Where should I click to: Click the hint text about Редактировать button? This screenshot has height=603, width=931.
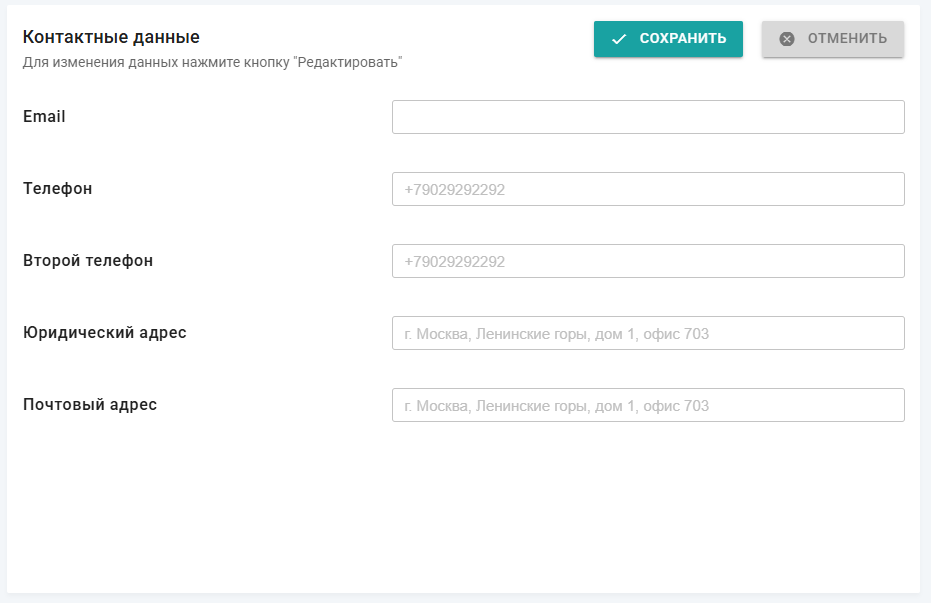click(213, 62)
